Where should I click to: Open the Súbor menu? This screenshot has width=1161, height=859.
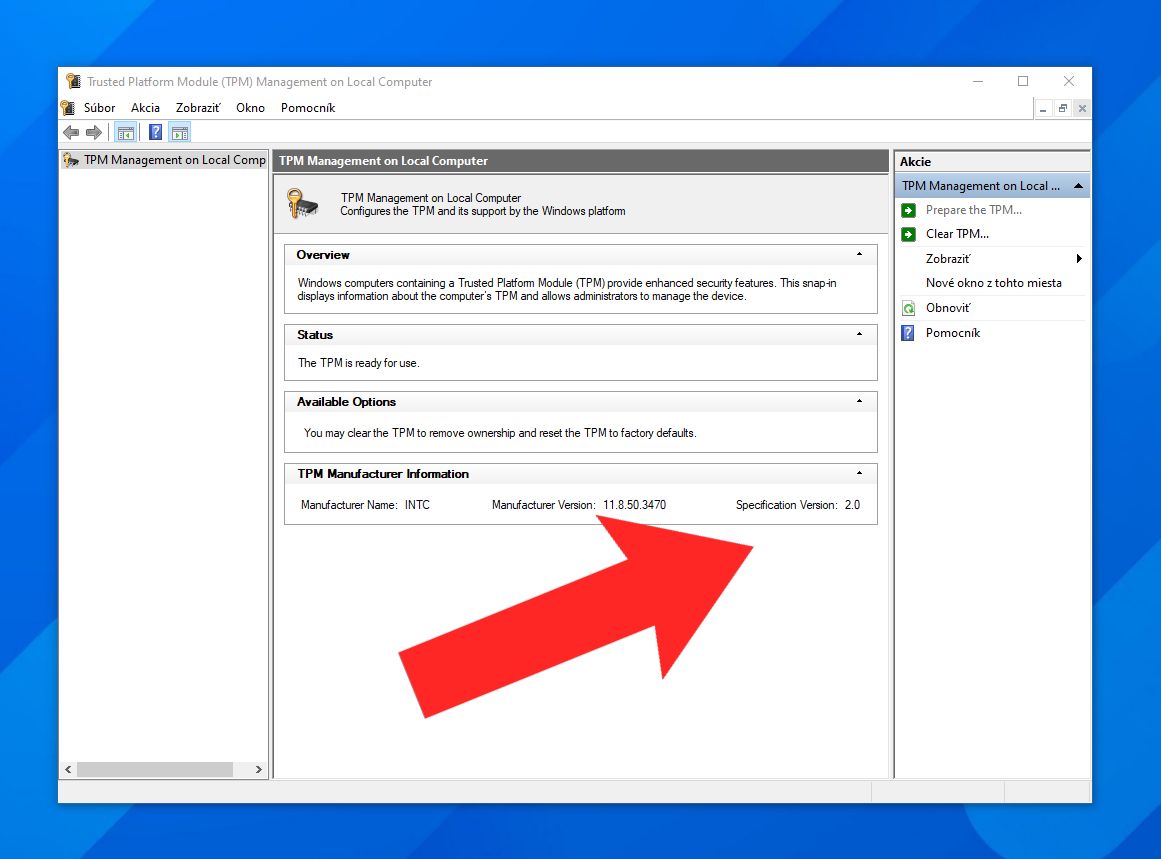click(x=99, y=108)
